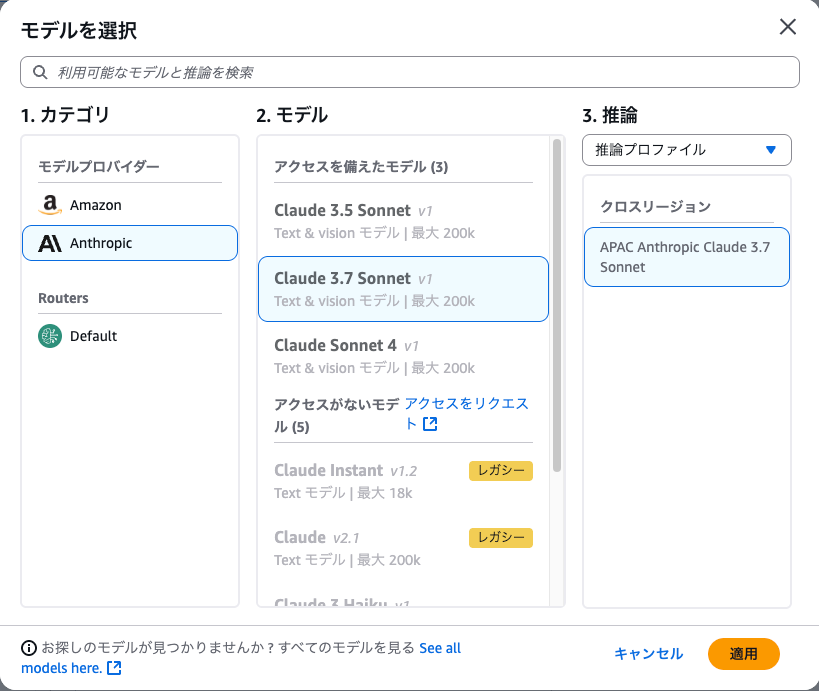The width and height of the screenshot is (819, 691).
Task: Click the Claude Instant v1.2 legacy model
Action: [403, 481]
